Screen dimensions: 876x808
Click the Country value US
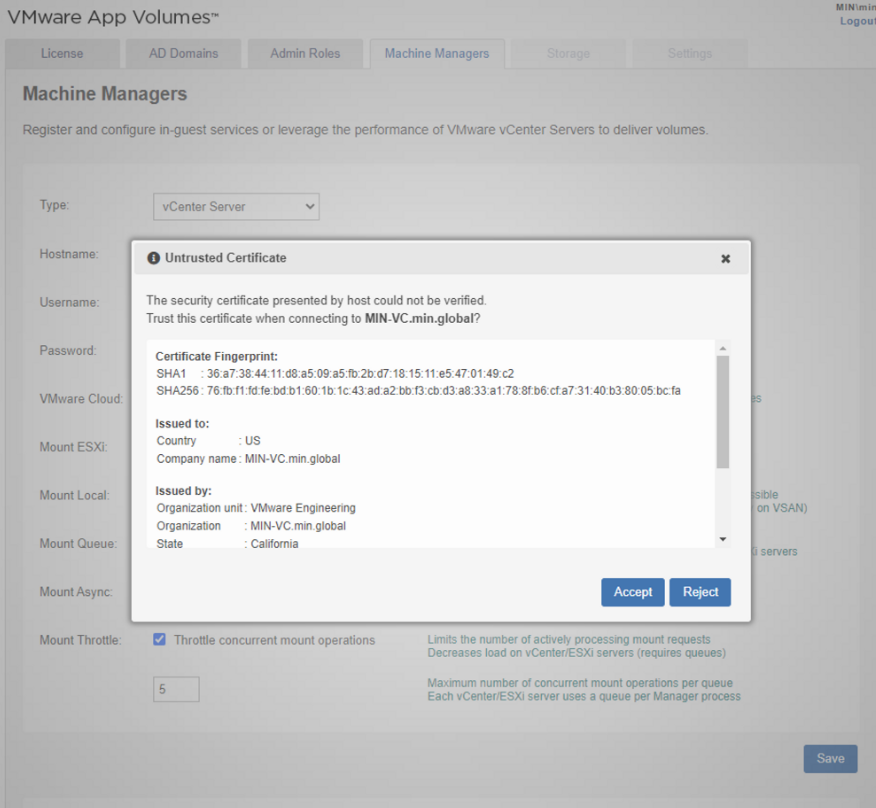coord(253,441)
